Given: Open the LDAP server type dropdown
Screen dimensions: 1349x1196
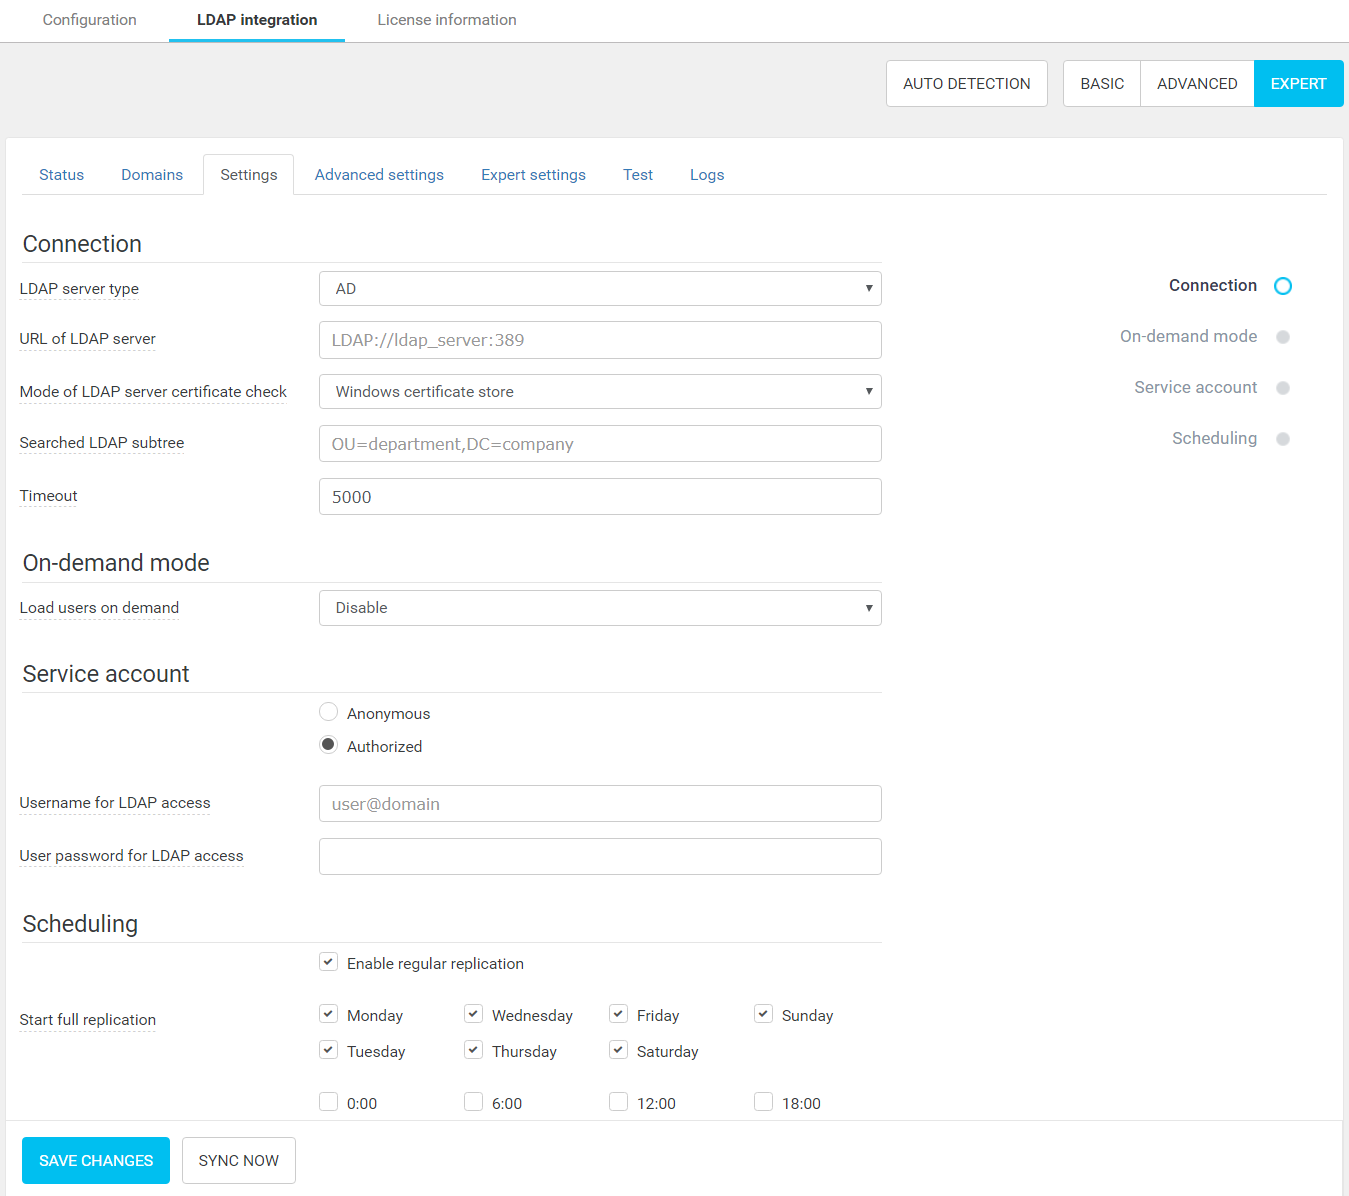Looking at the screenshot, I should coord(600,289).
